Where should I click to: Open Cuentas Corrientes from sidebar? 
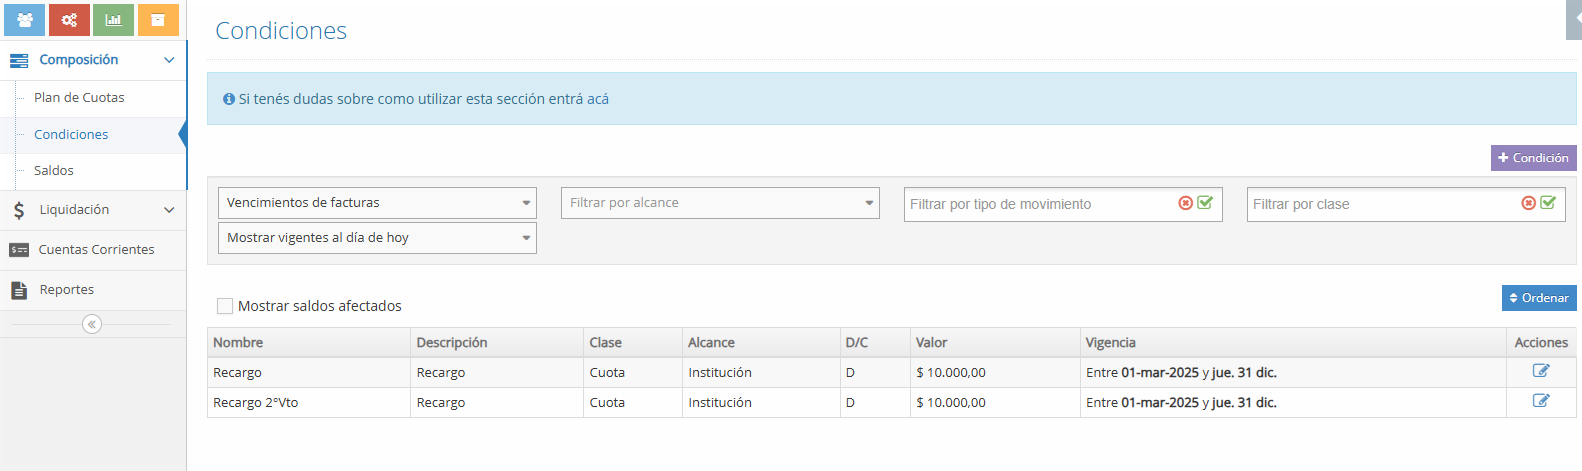96,250
